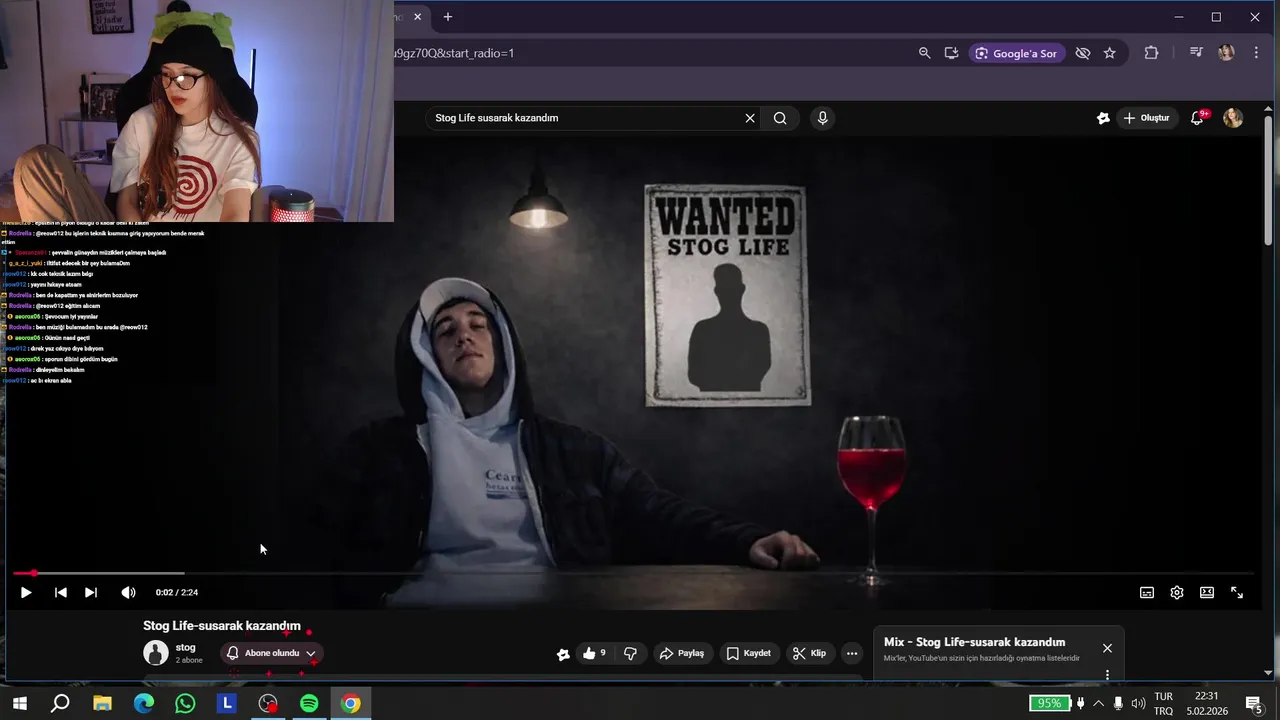Open a new browser tab
Screen dimensions: 1280x720
[447, 17]
